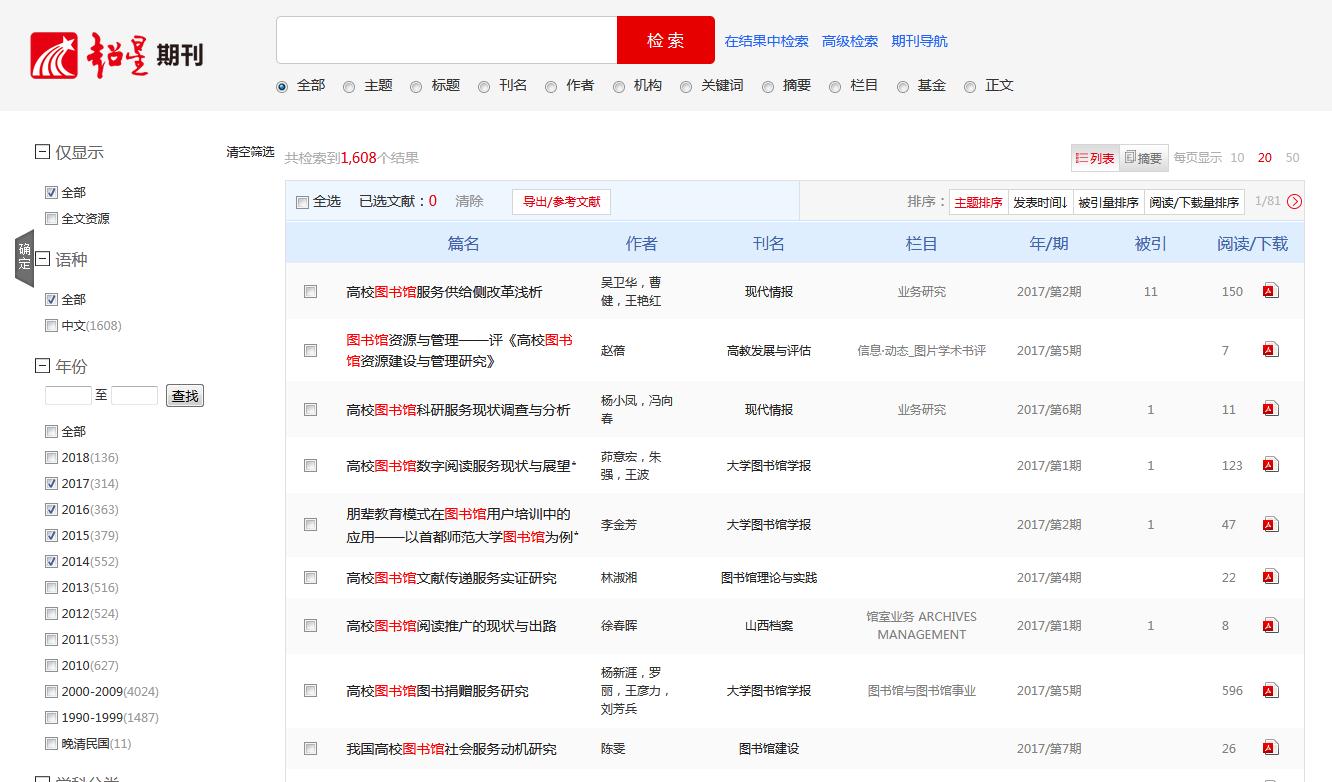This screenshot has width=1332, height=782.
Task: Check the 晚清民国(11) filter
Action: (x=51, y=744)
